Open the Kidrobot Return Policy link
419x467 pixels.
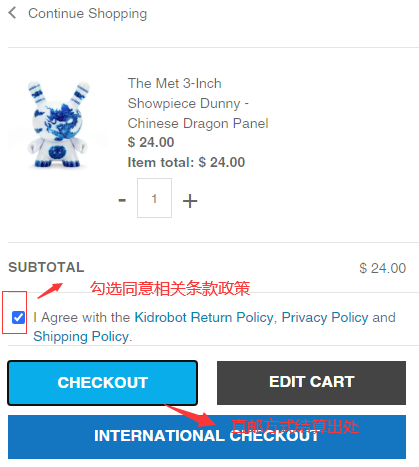[204, 317]
